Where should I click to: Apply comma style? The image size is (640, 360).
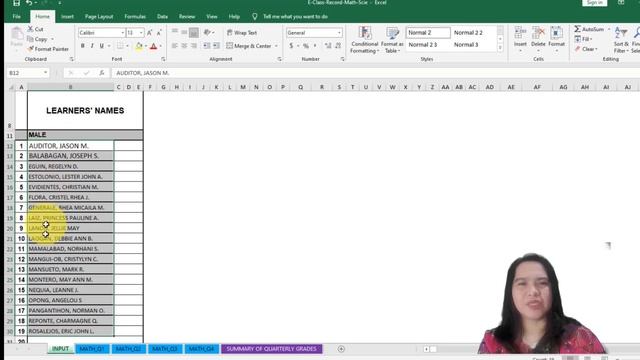(315, 46)
